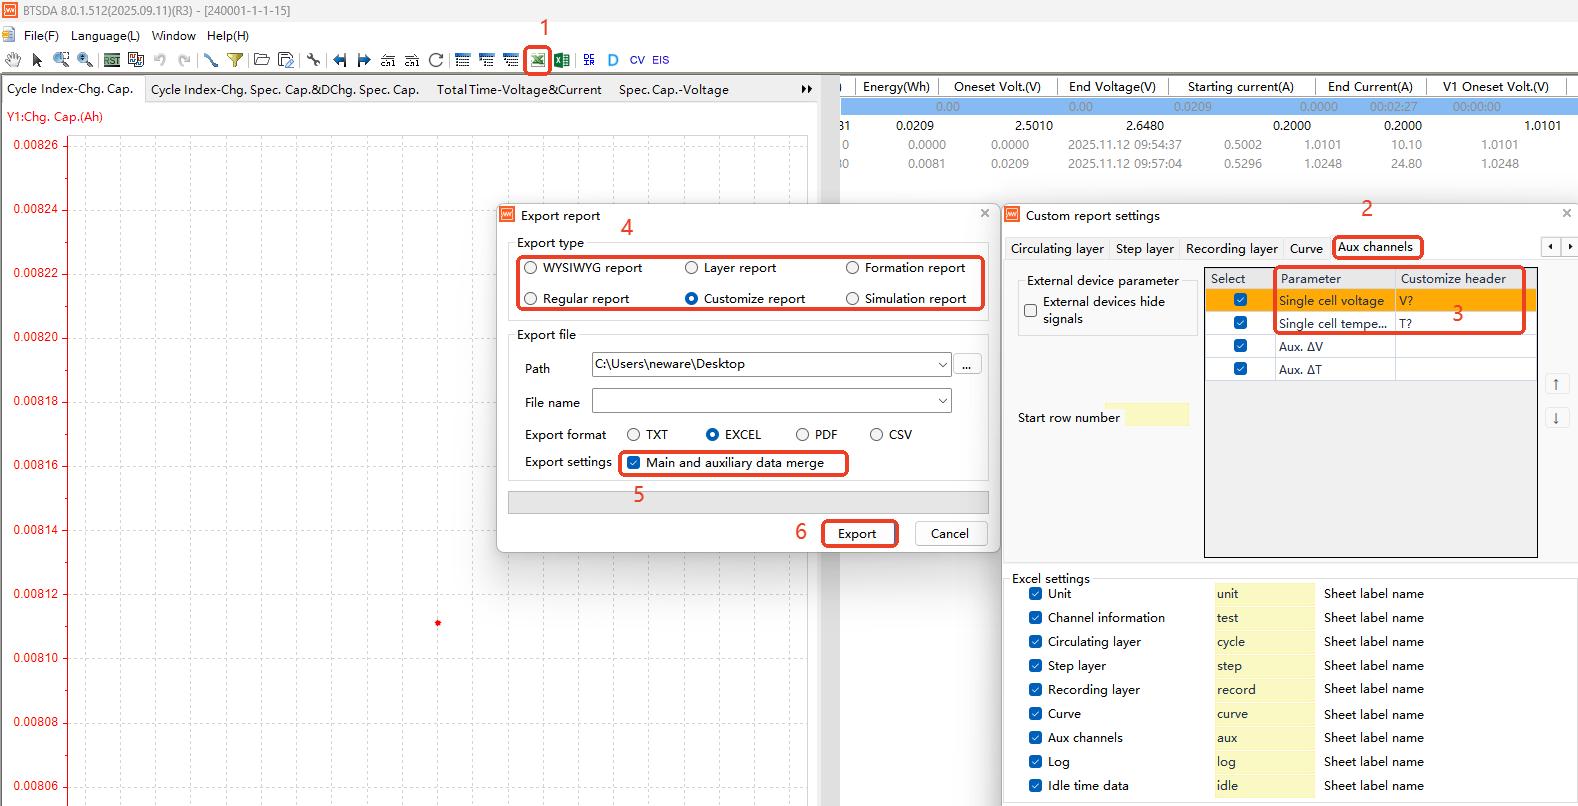Expand the chart tabs overflow arrows
Screen dimensions: 1578x806
tap(806, 90)
